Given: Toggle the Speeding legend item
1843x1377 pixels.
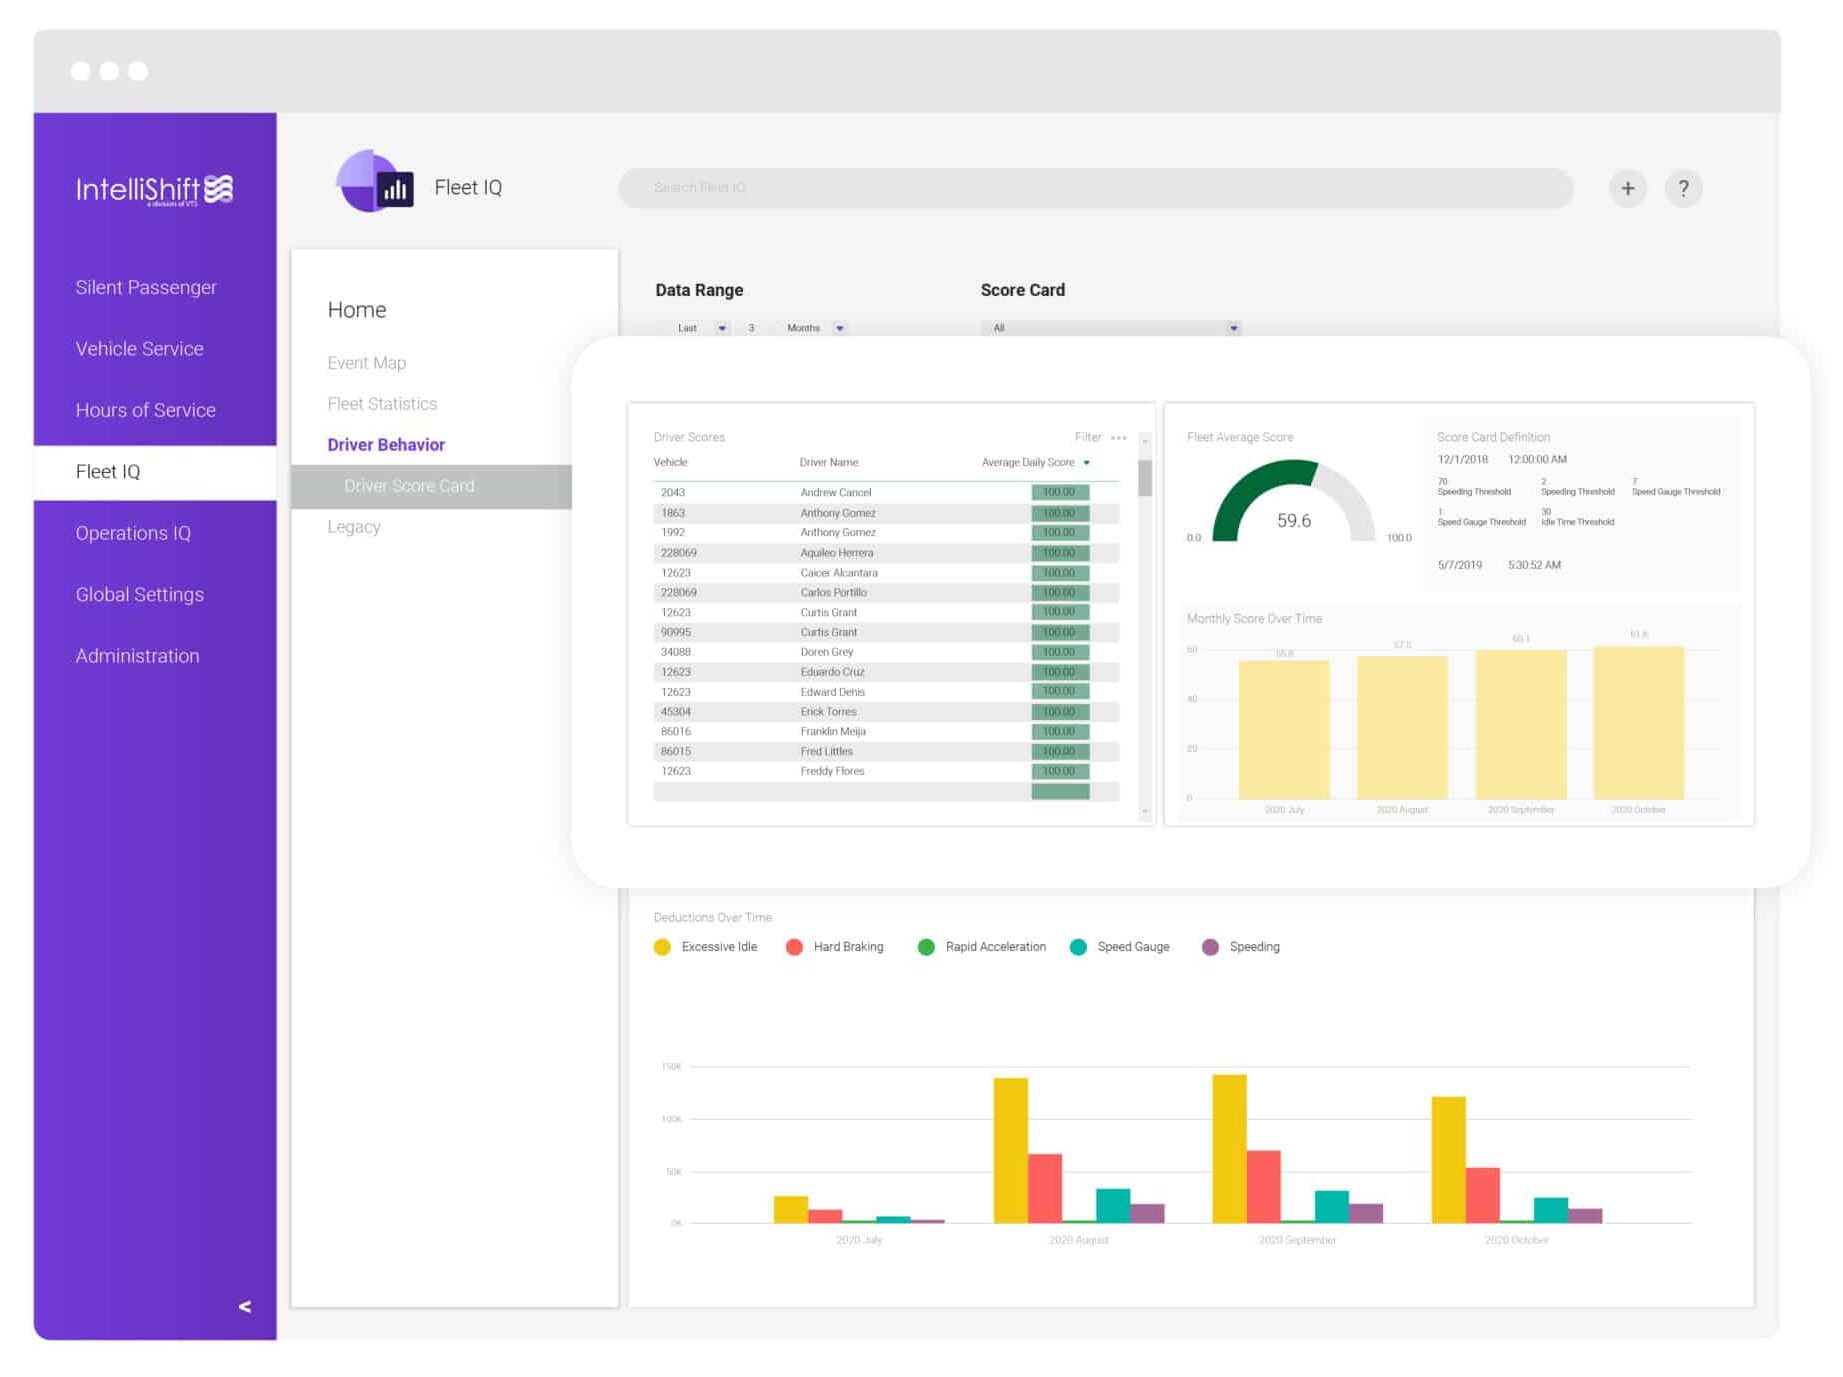Looking at the screenshot, I should tap(1210, 946).
